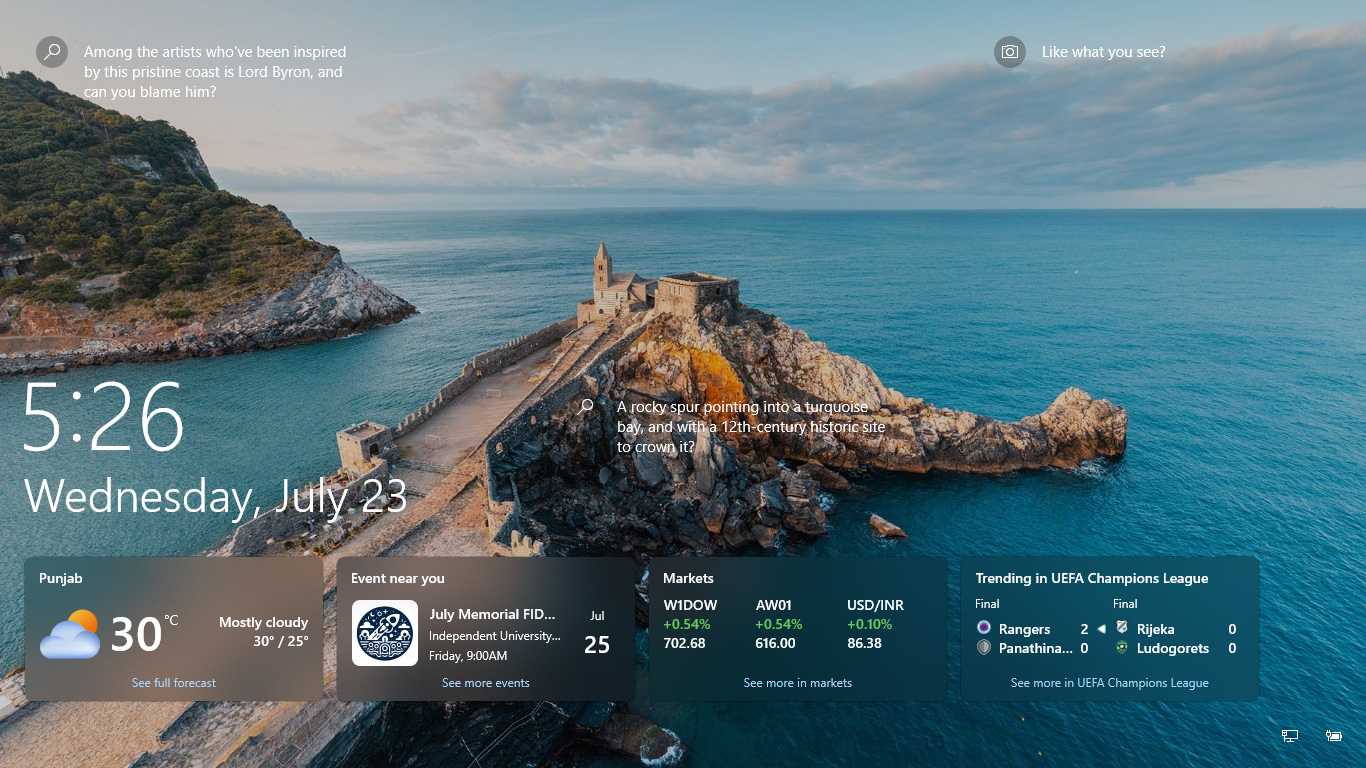
Task: Click Friday, 9:00AM event time
Action: pyautogui.click(x=468, y=656)
